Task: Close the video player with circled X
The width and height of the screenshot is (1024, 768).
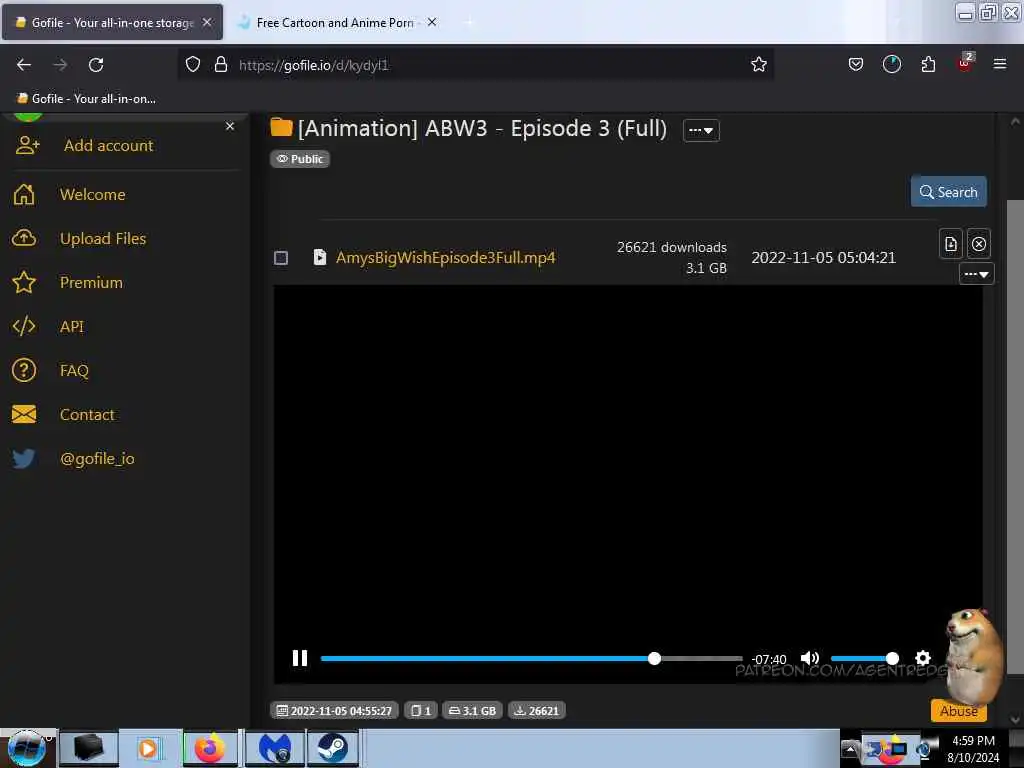Action: [978, 244]
